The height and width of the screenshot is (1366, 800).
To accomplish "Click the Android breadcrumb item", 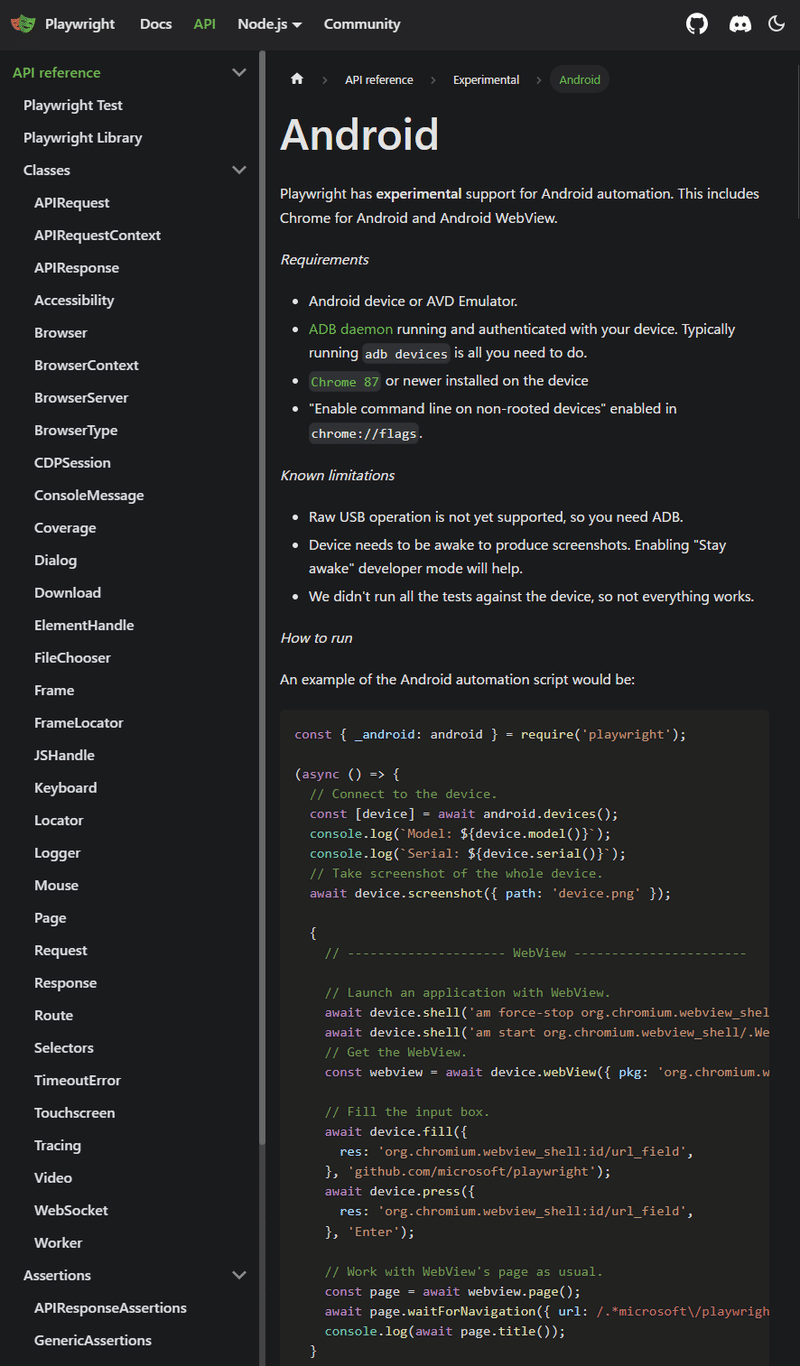I will point(580,80).
